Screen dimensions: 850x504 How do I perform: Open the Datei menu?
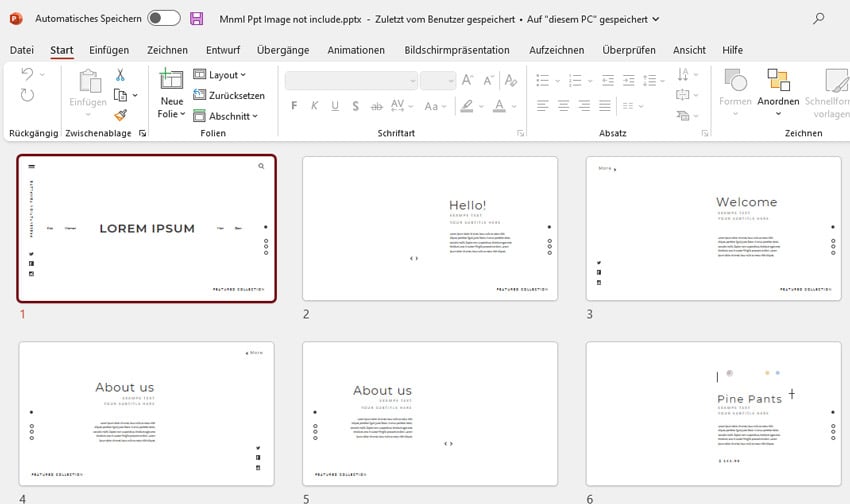[22, 50]
